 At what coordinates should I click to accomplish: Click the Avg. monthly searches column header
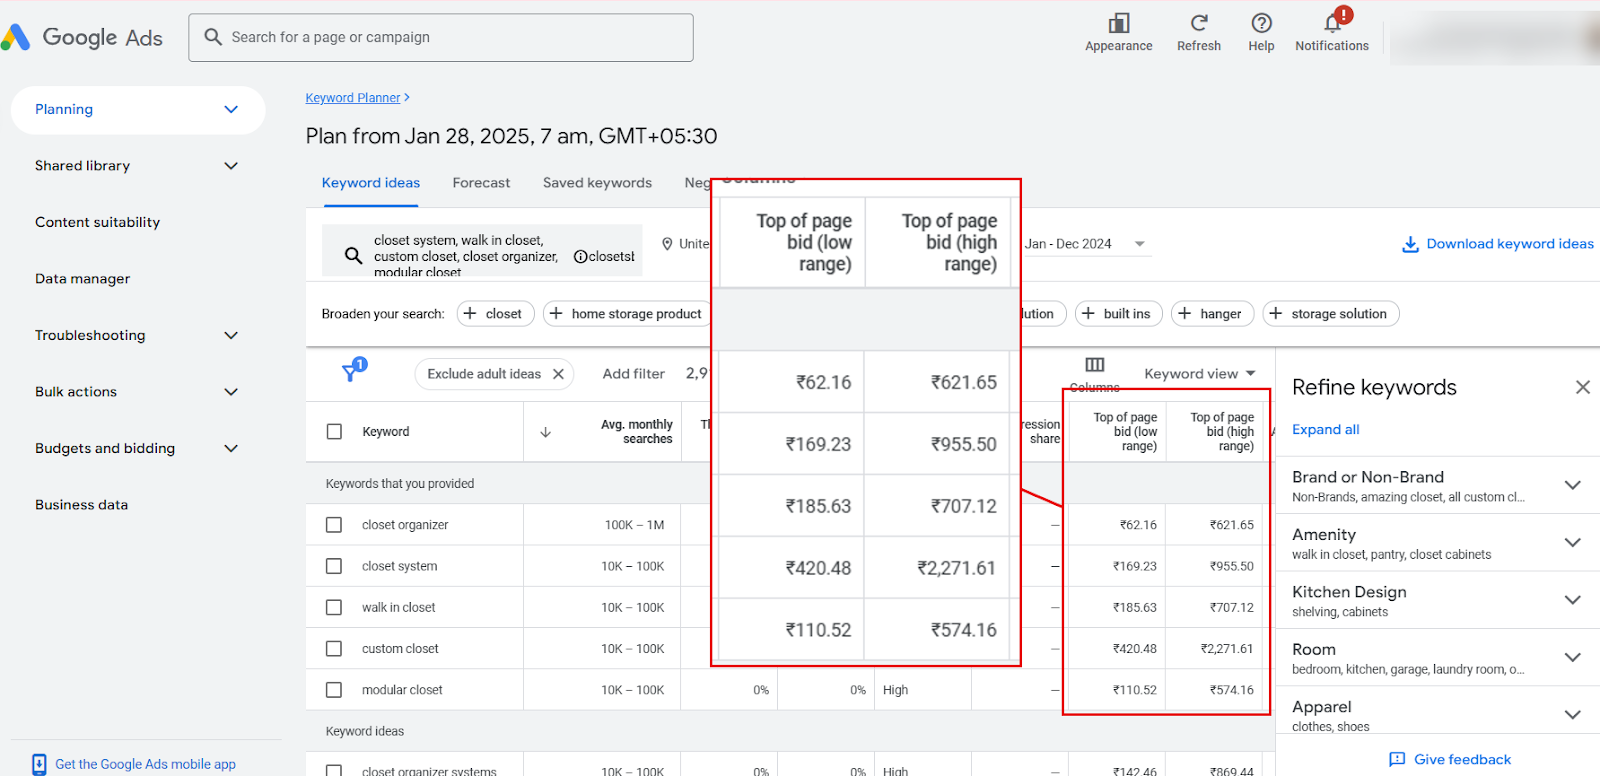[x=636, y=432]
